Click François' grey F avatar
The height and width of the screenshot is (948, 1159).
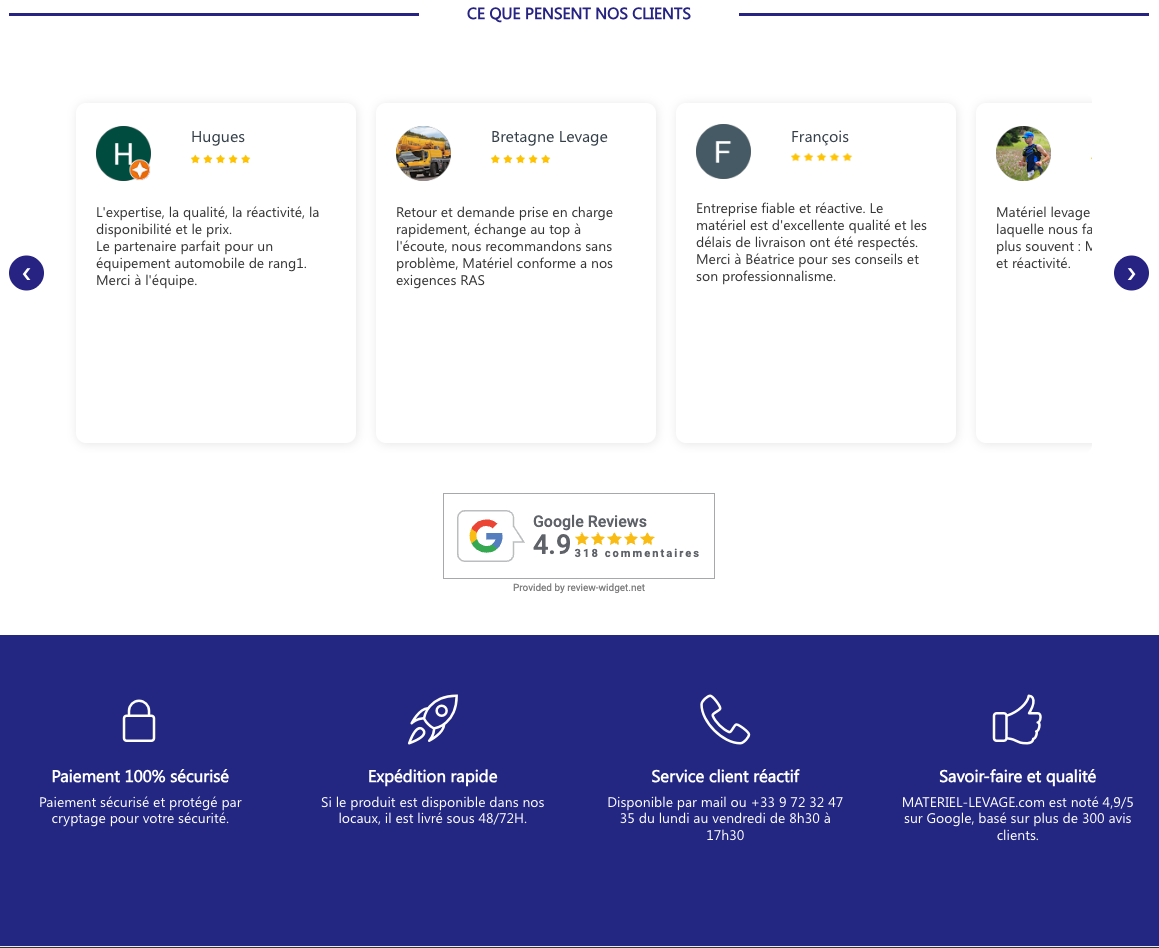723,151
